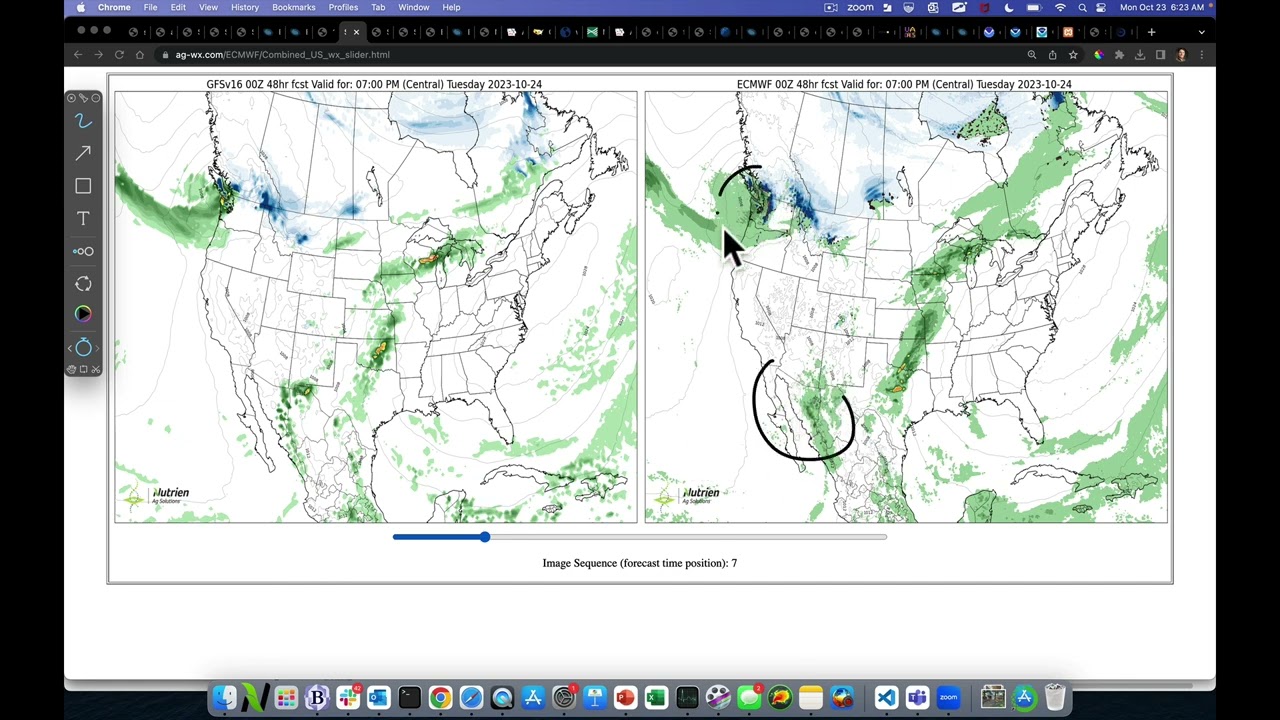Screen dimensions: 1280x720
Task: Open Finder from the Dock
Action: (x=224, y=697)
